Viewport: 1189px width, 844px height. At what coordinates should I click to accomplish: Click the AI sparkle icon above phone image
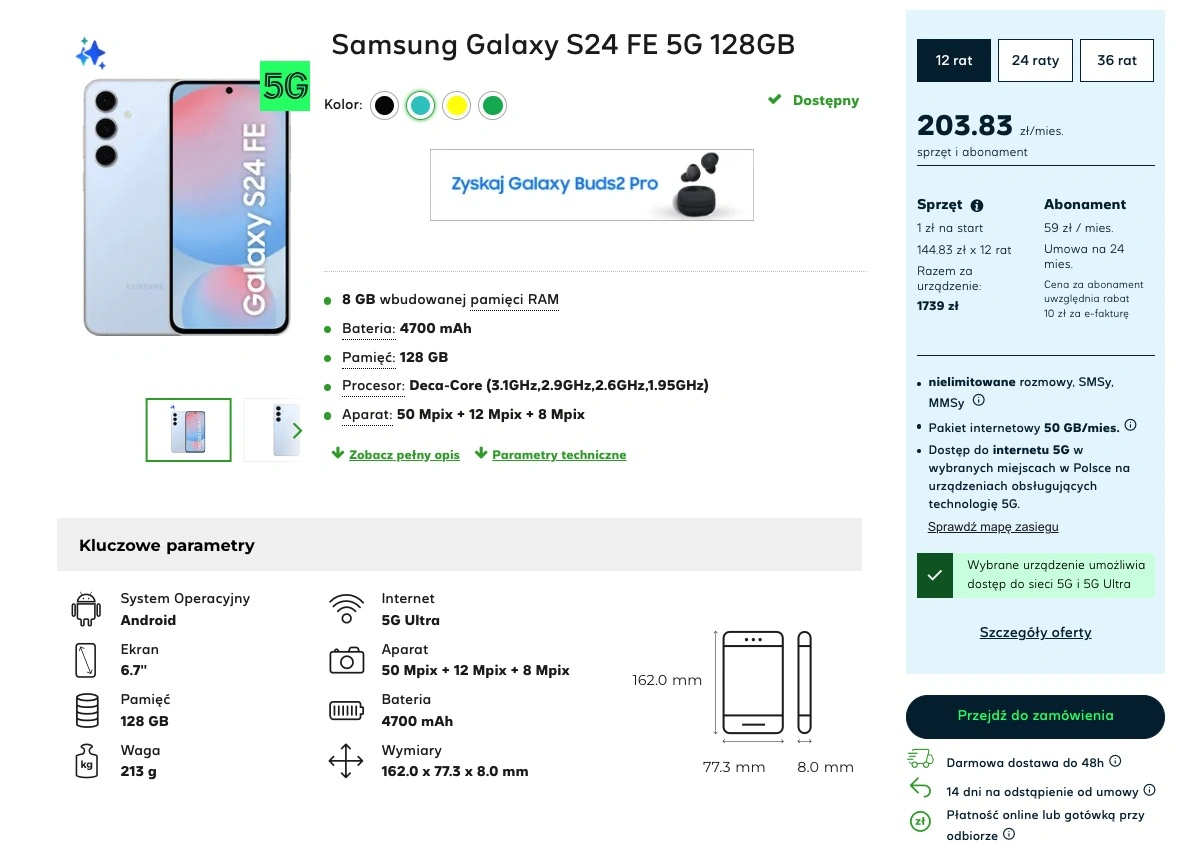(91, 53)
